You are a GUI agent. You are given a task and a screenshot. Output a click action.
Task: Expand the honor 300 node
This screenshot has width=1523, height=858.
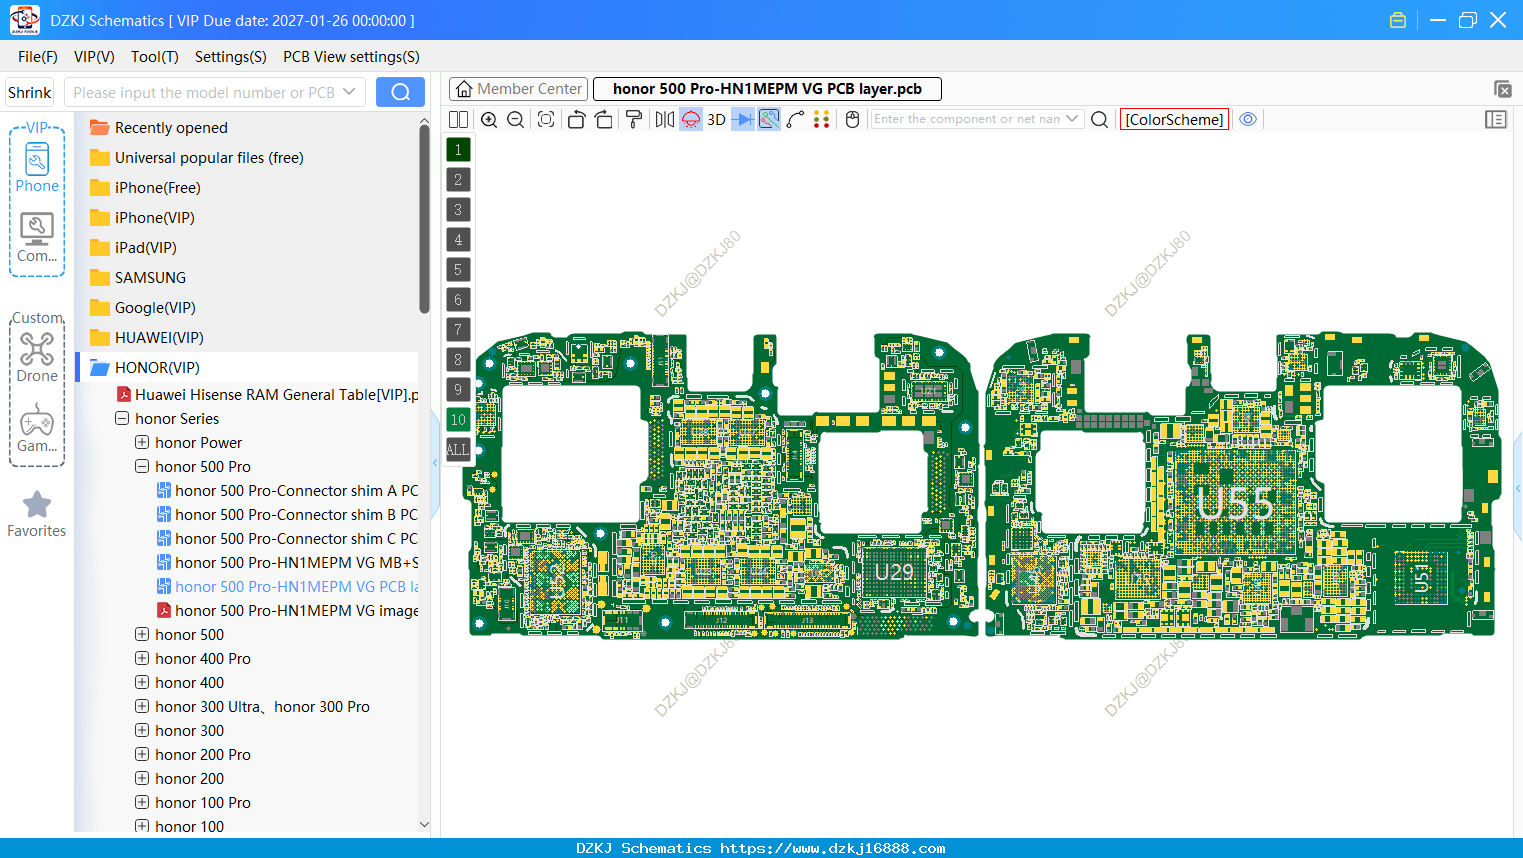click(142, 731)
